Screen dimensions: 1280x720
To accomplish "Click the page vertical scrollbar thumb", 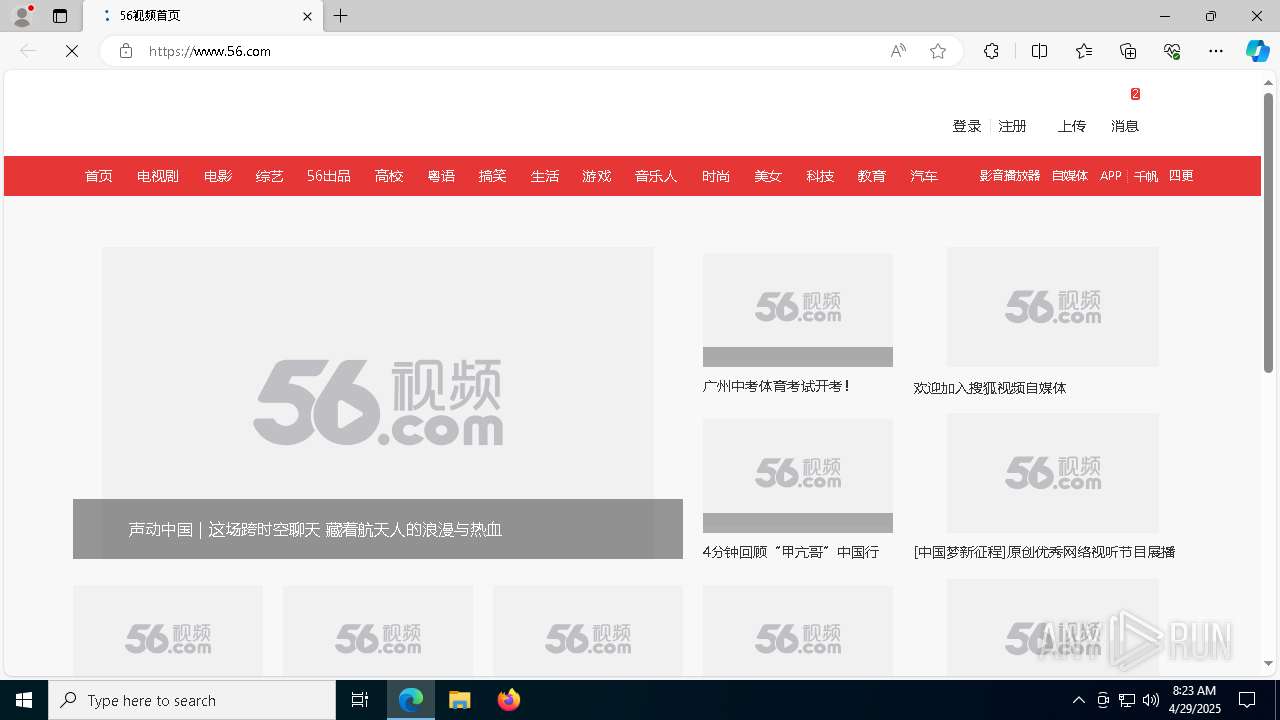I will tap(1268, 232).
